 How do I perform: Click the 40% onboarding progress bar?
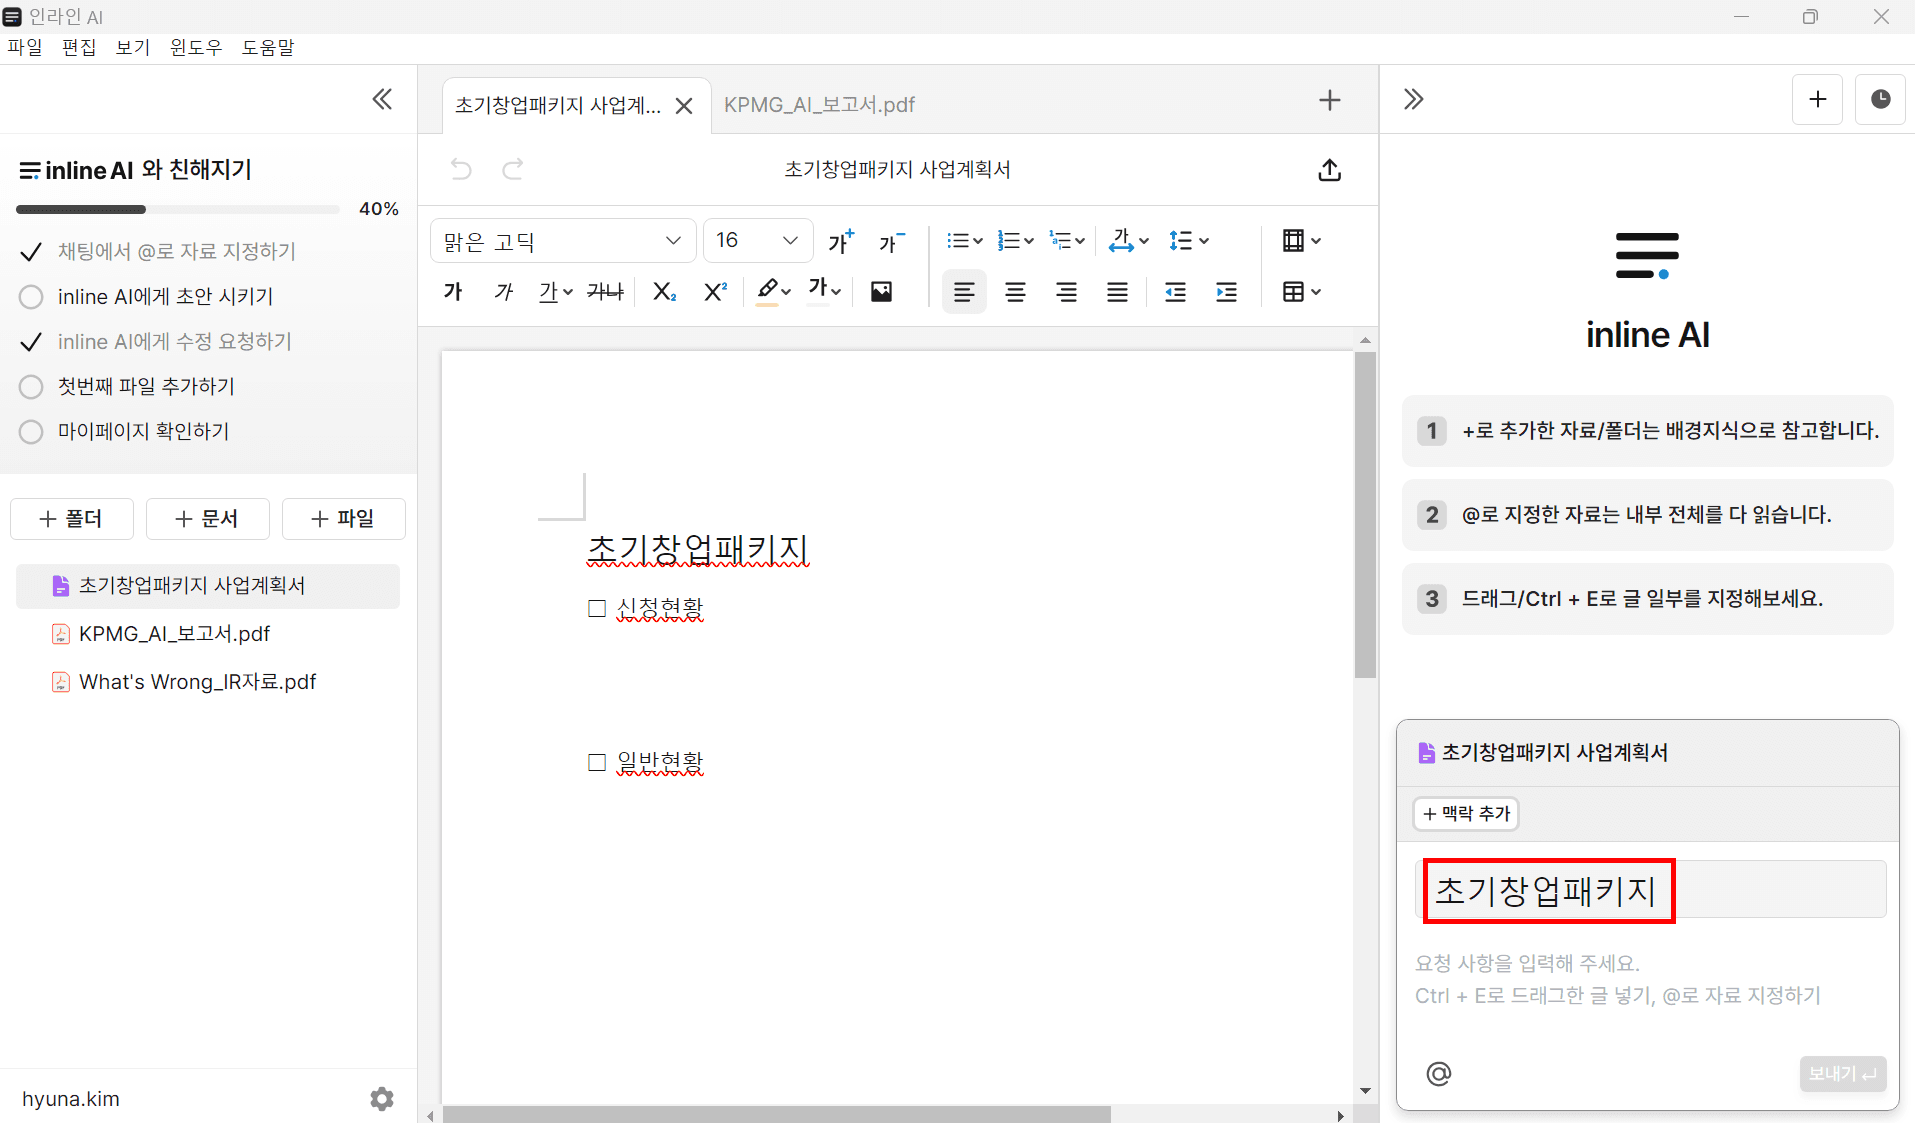pos(177,209)
